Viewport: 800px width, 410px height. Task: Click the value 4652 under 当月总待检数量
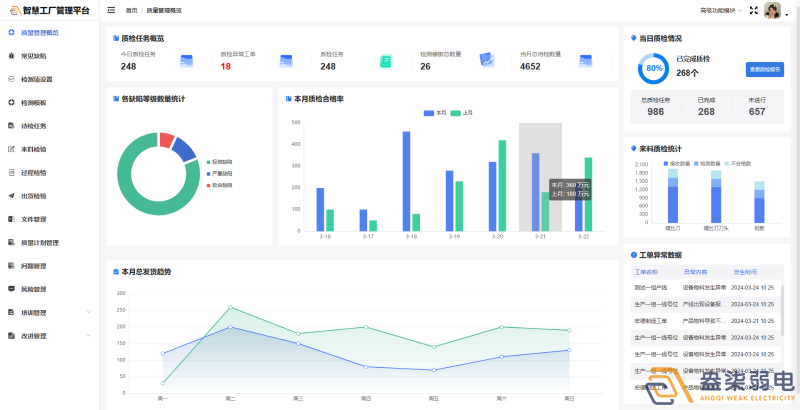(530, 66)
